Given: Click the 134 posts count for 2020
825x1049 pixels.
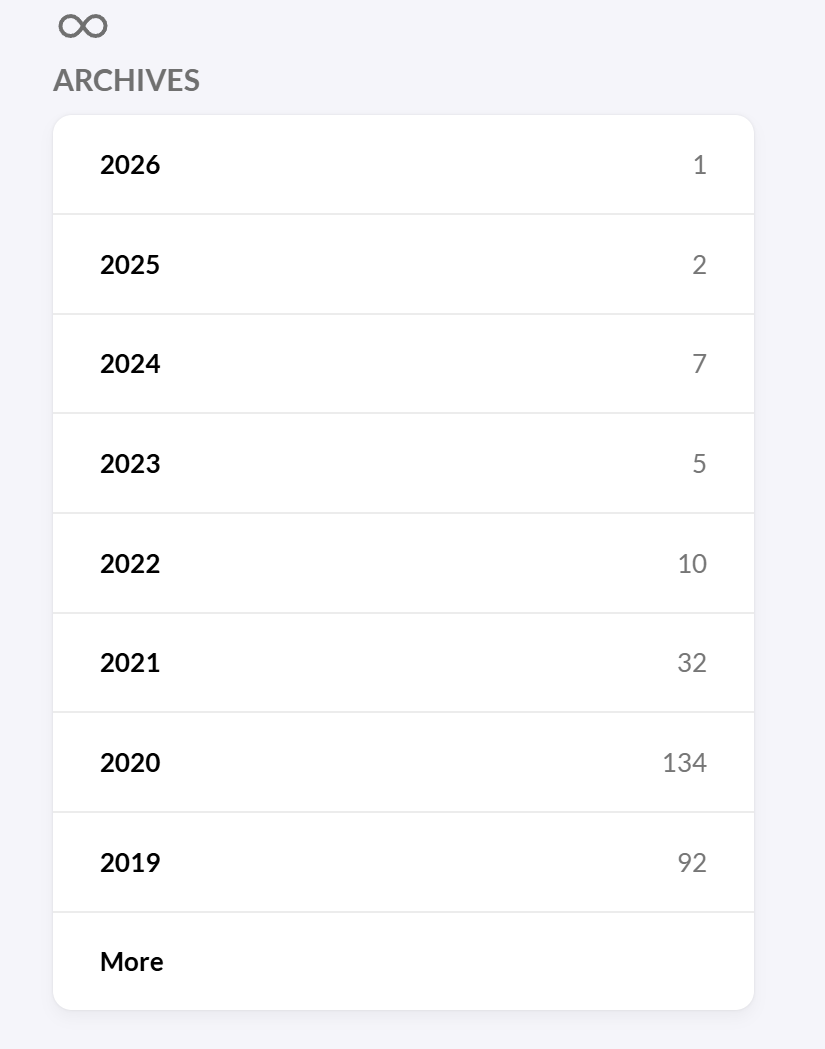Looking at the screenshot, I should click(684, 763).
